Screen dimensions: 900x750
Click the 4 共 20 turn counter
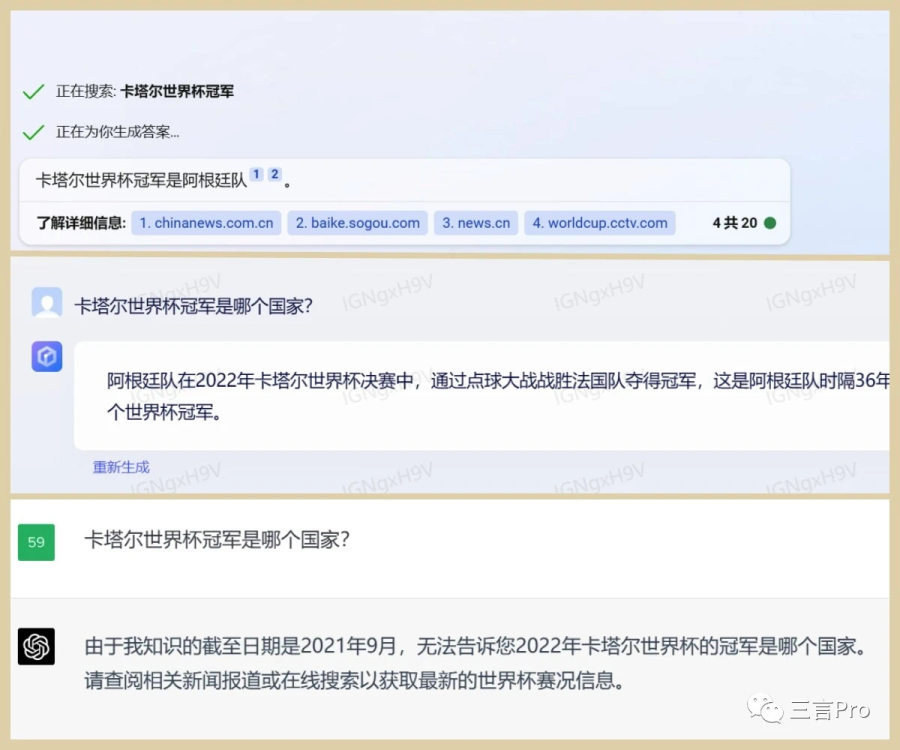click(x=734, y=223)
